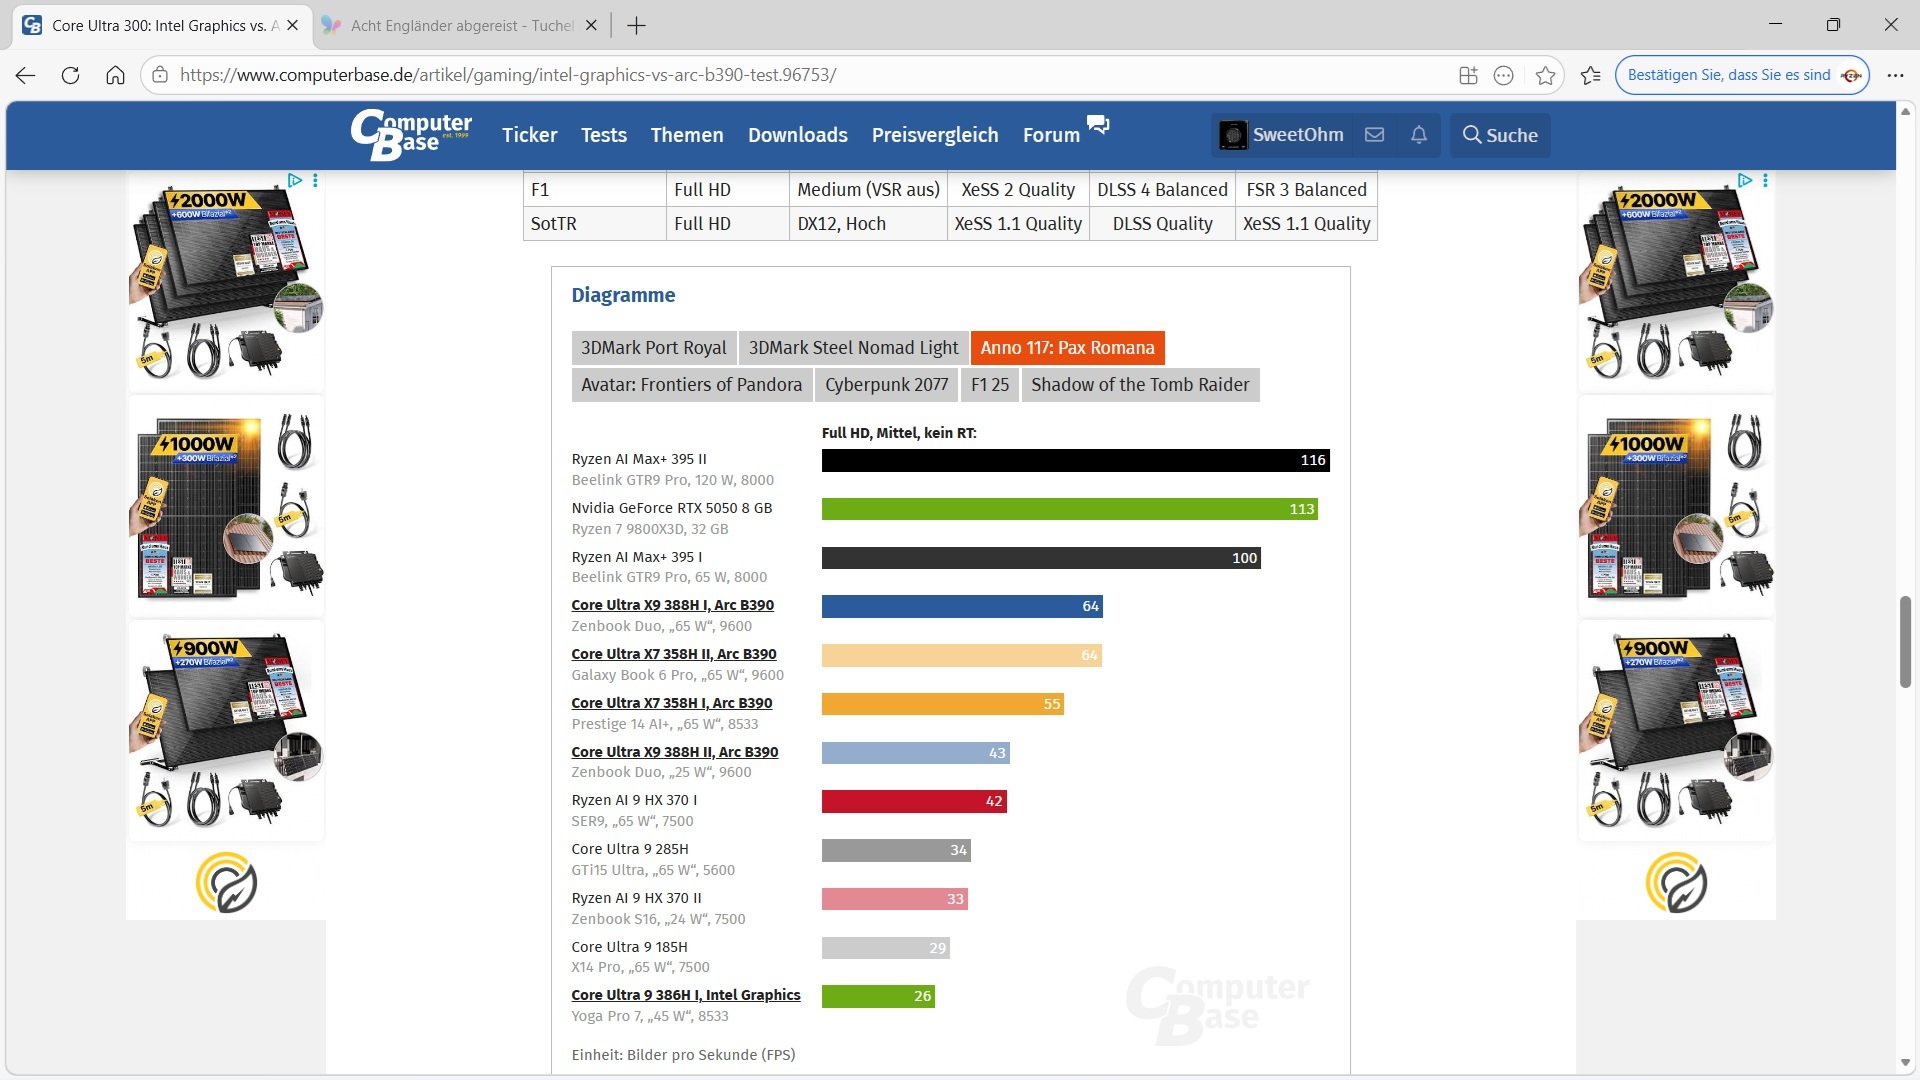Click the SweetOhm user avatar
The height and width of the screenshot is (1080, 1920).
click(x=1233, y=135)
